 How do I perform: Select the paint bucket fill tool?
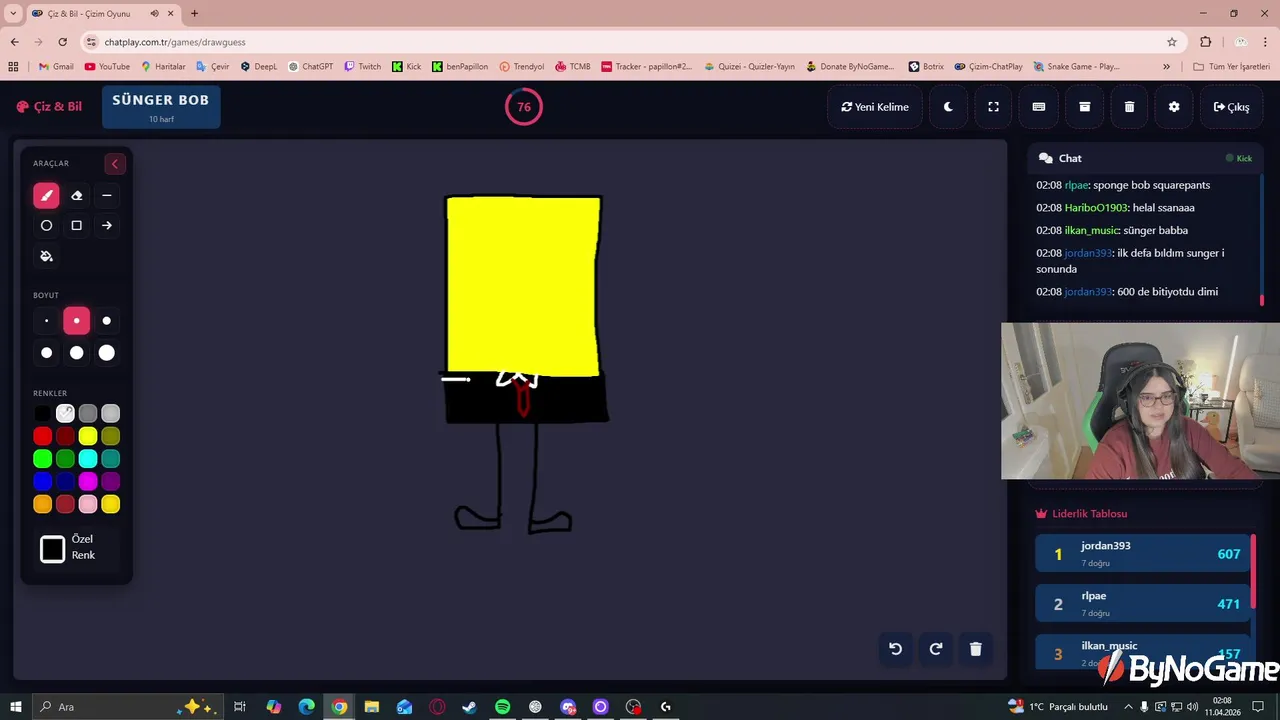(46, 256)
